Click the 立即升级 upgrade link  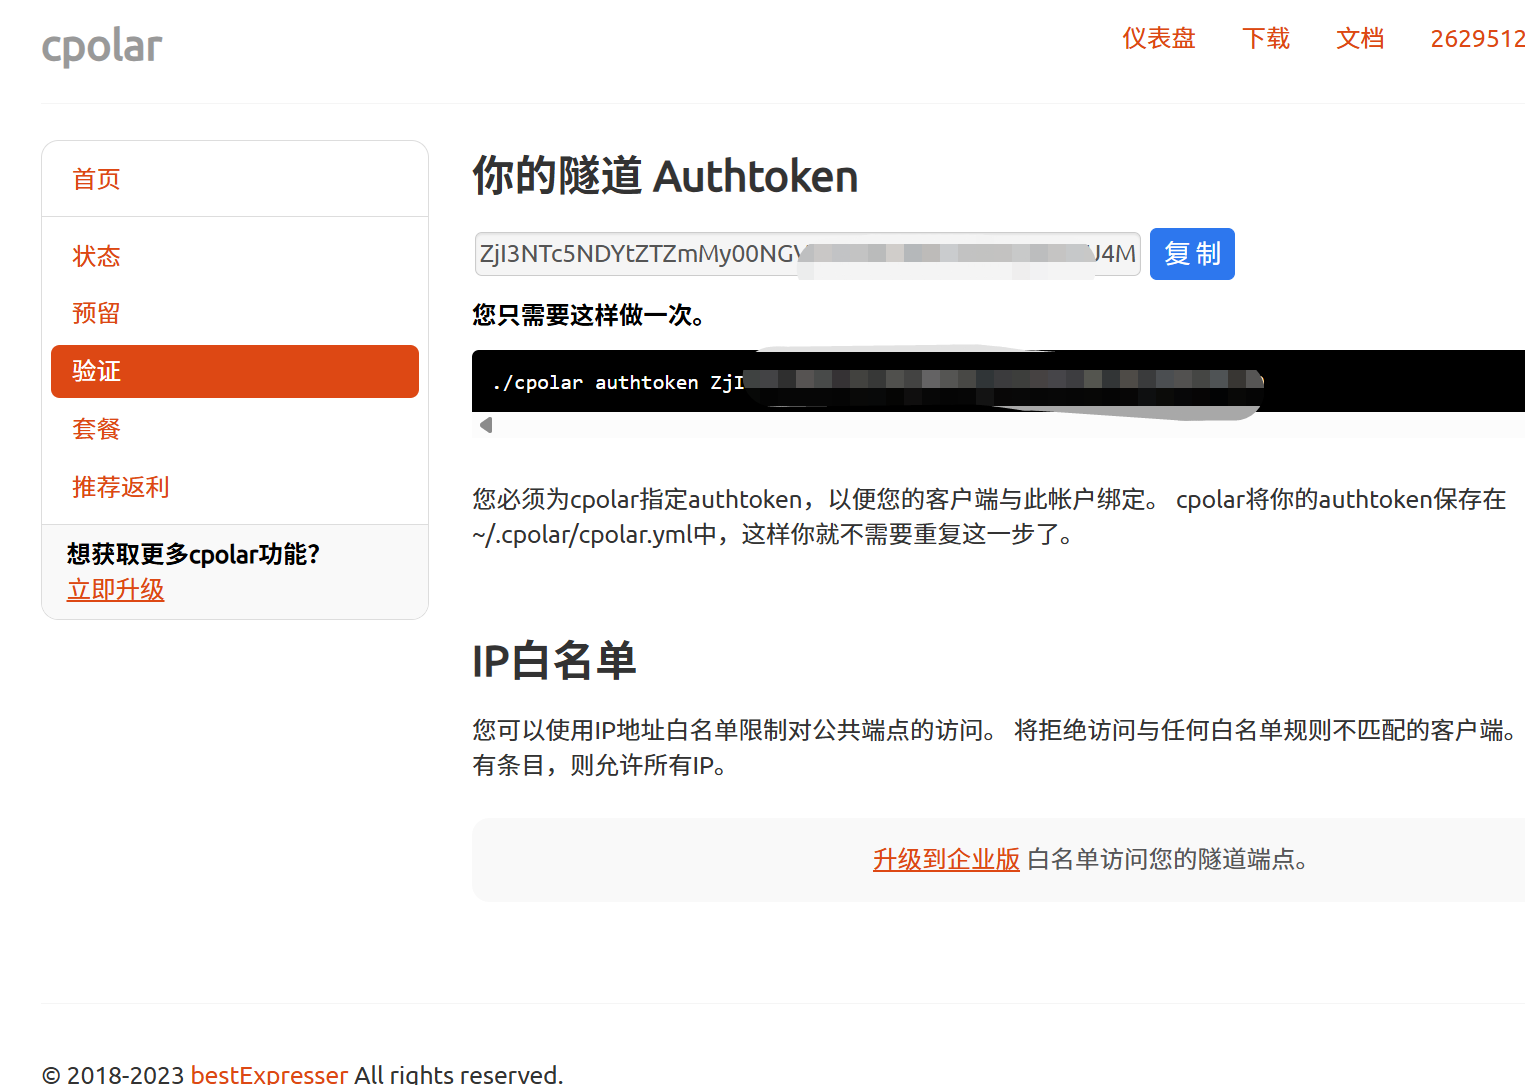click(115, 590)
